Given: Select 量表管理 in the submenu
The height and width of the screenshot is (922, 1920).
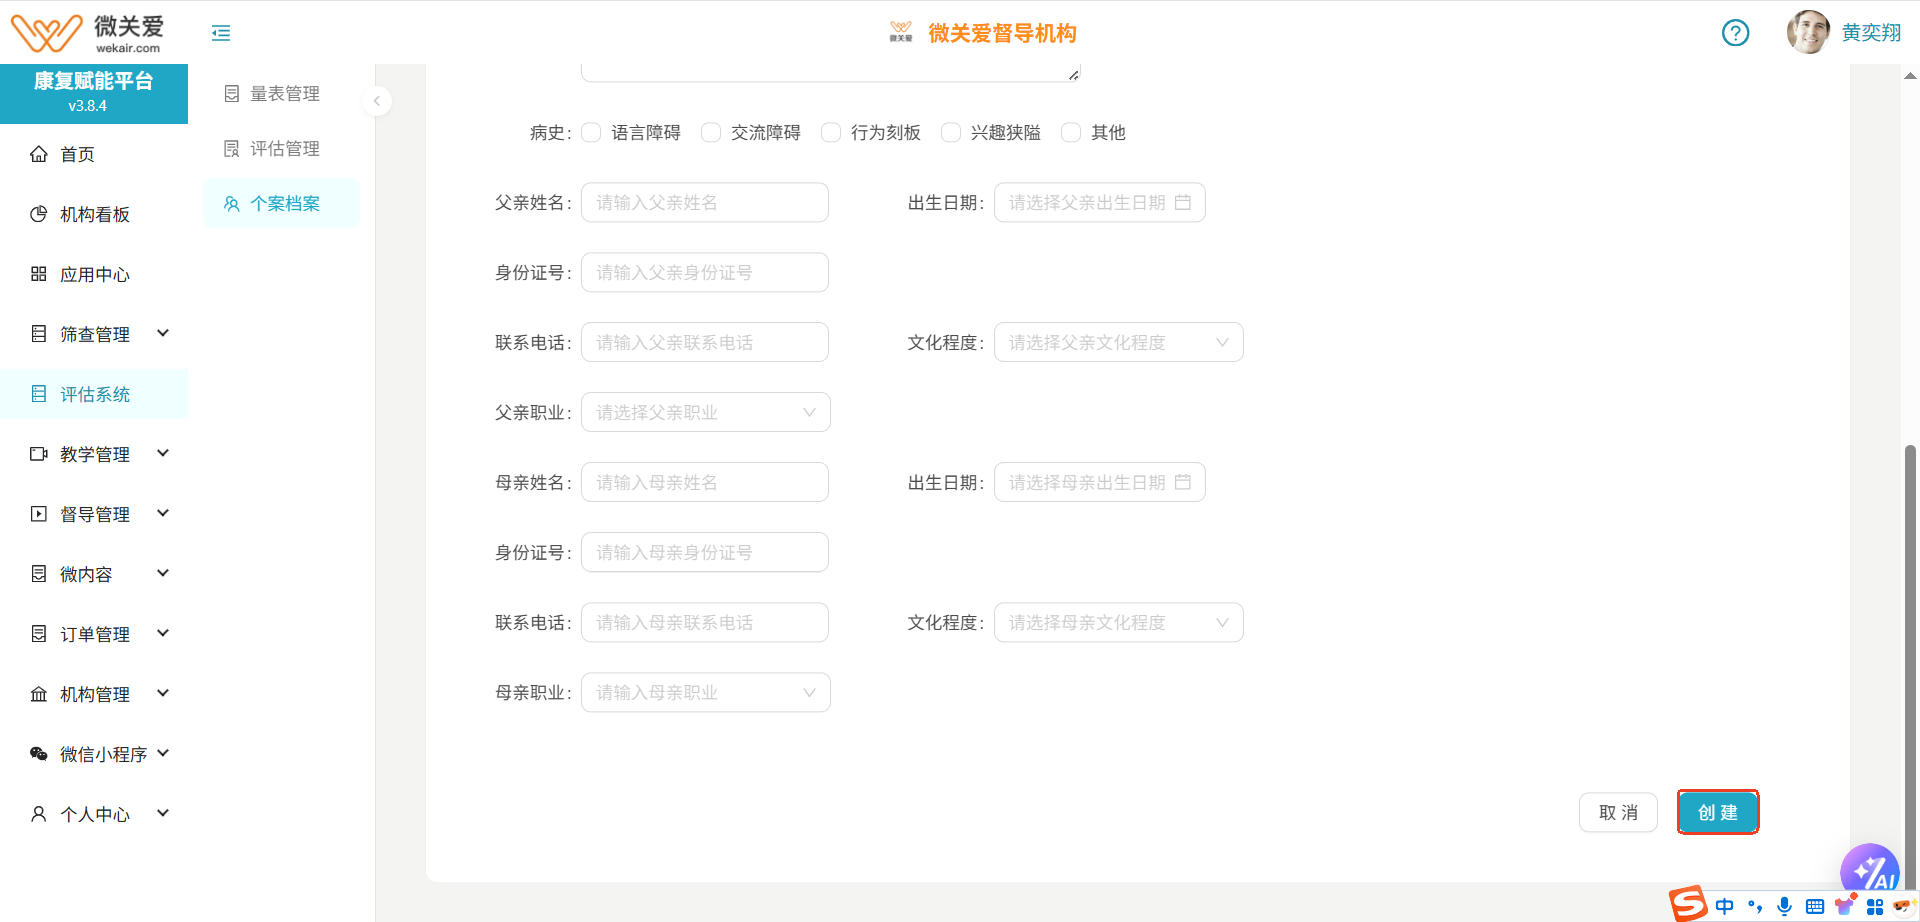Looking at the screenshot, I should [x=284, y=94].
